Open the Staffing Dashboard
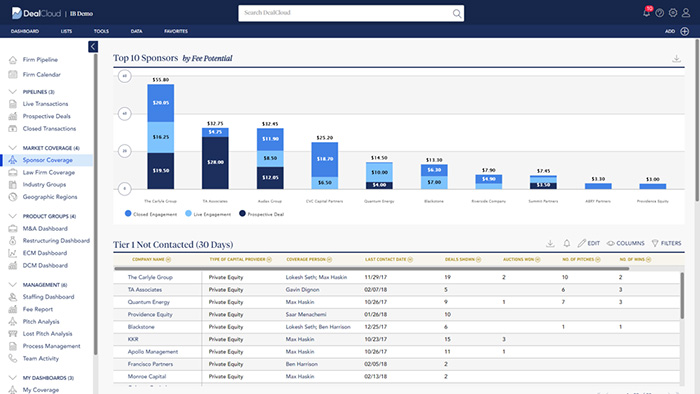The height and width of the screenshot is (394, 700). click(48, 297)
